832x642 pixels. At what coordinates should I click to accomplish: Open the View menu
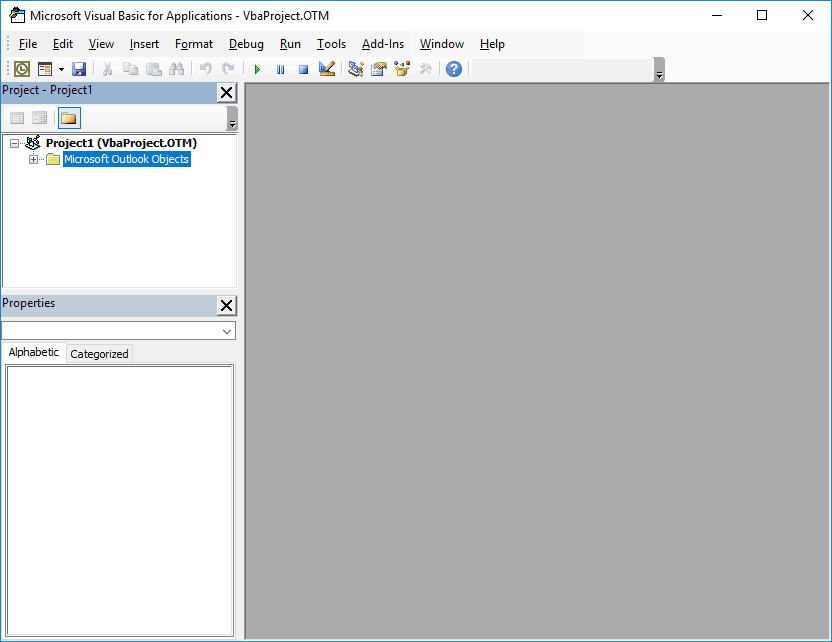[101, 44]
